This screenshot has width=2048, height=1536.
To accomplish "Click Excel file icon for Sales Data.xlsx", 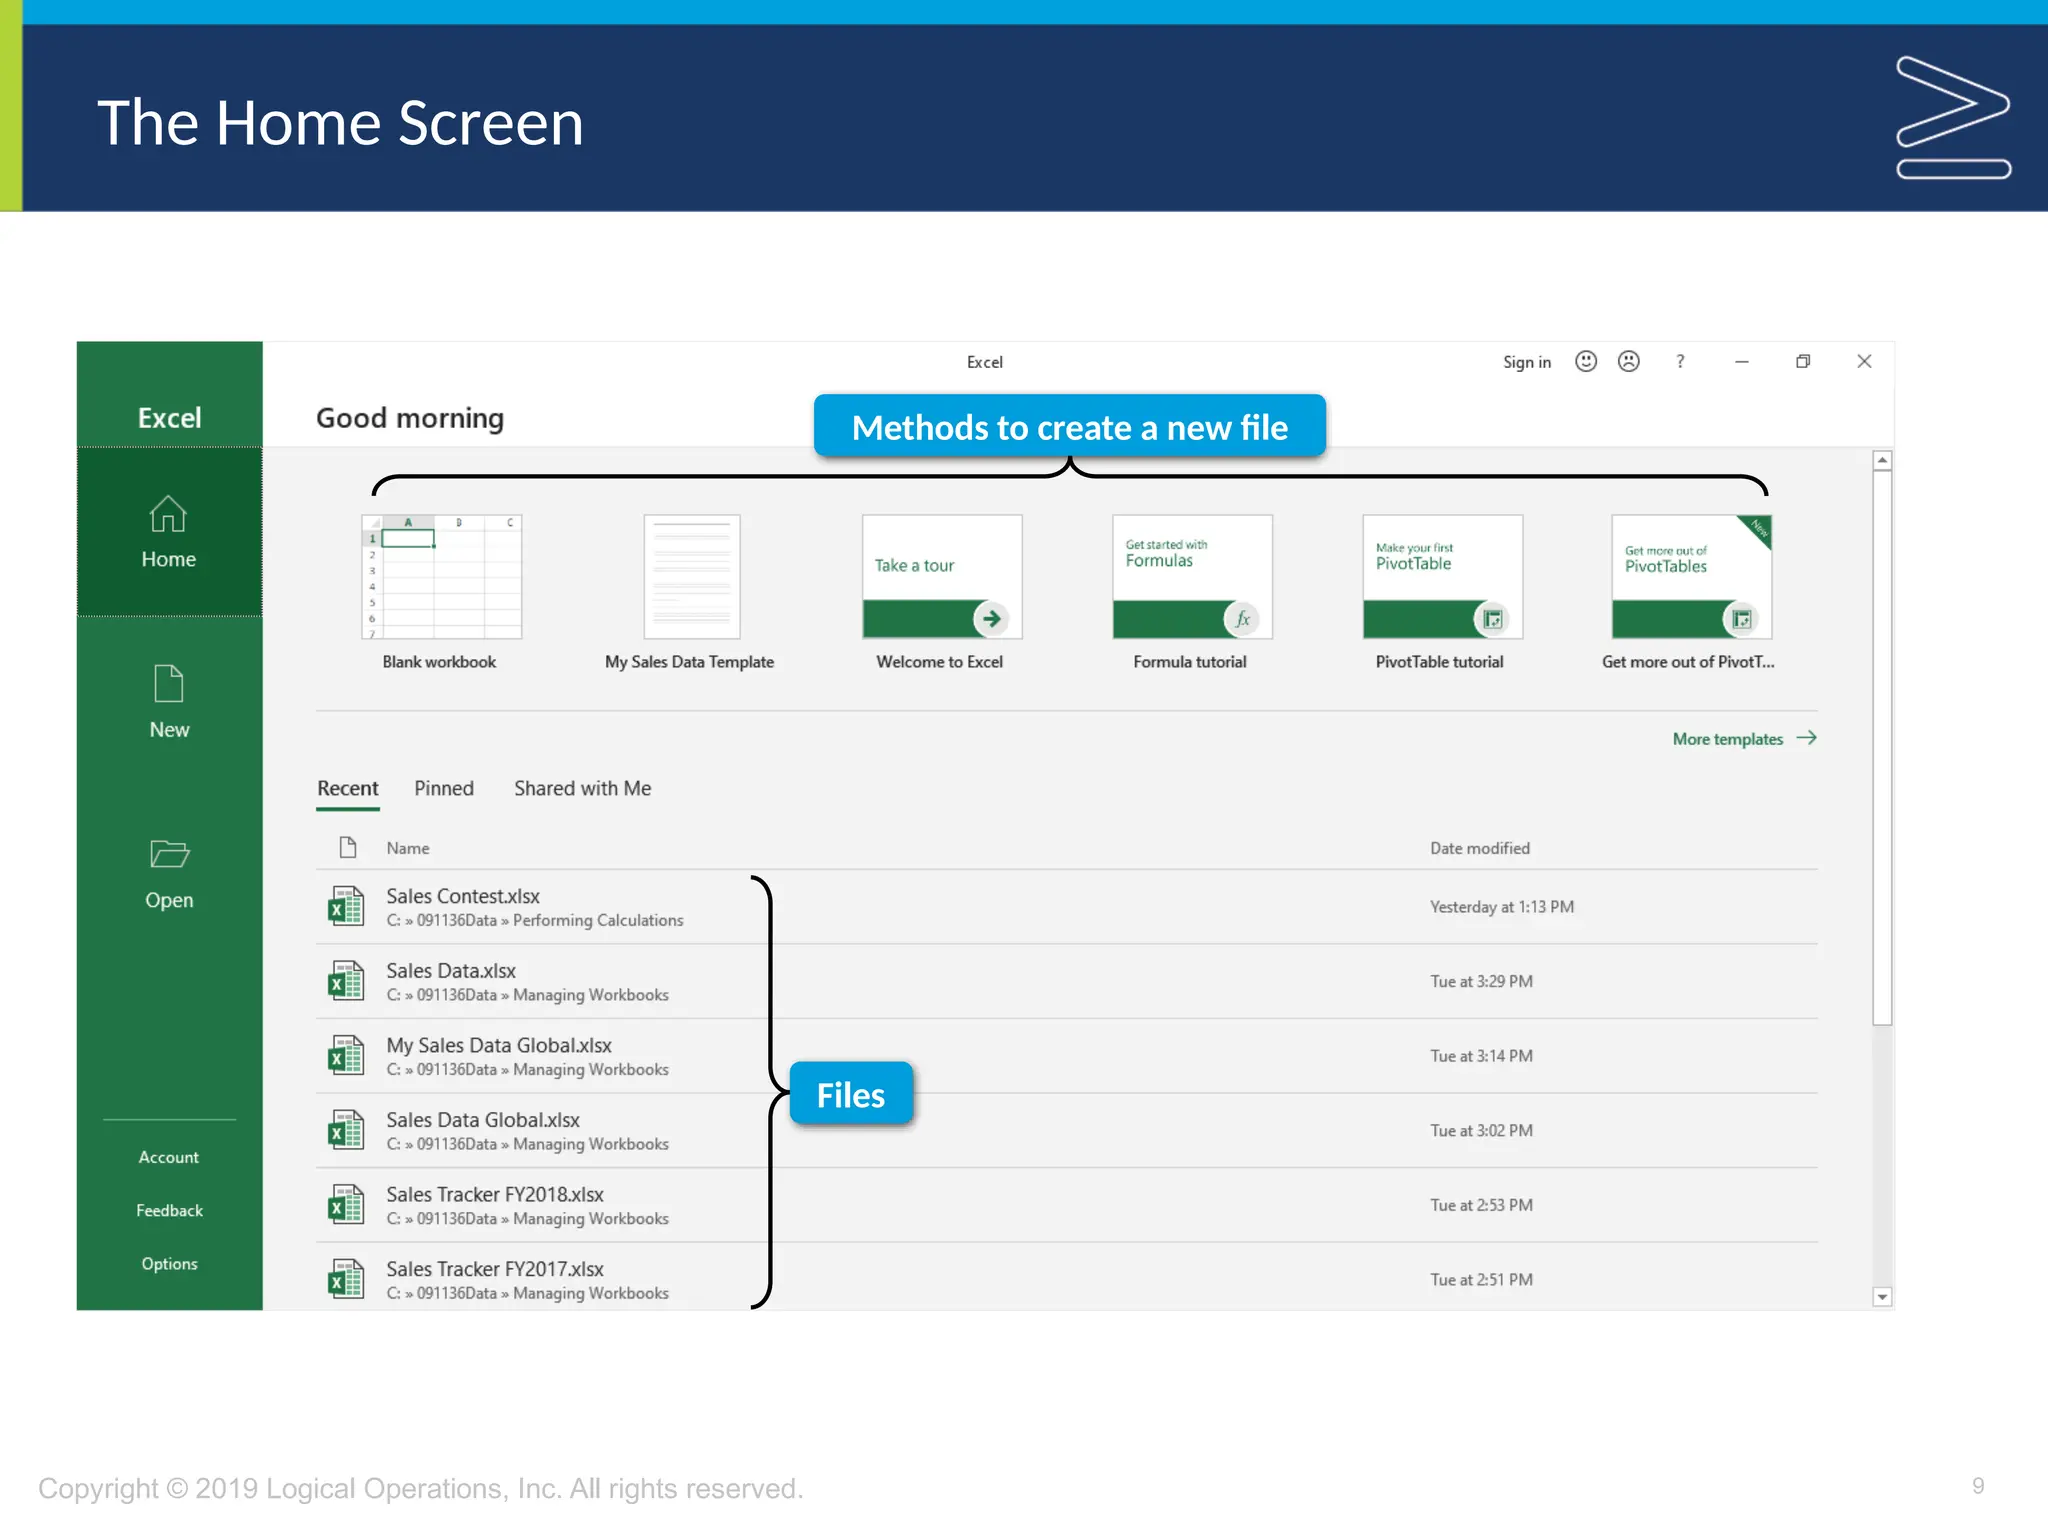I will tap(346, 981).
